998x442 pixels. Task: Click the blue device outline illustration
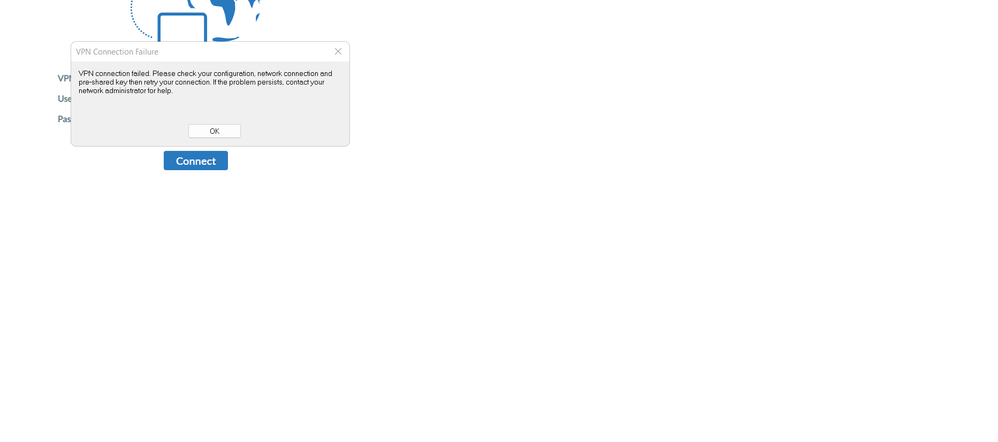click(182, 27)
